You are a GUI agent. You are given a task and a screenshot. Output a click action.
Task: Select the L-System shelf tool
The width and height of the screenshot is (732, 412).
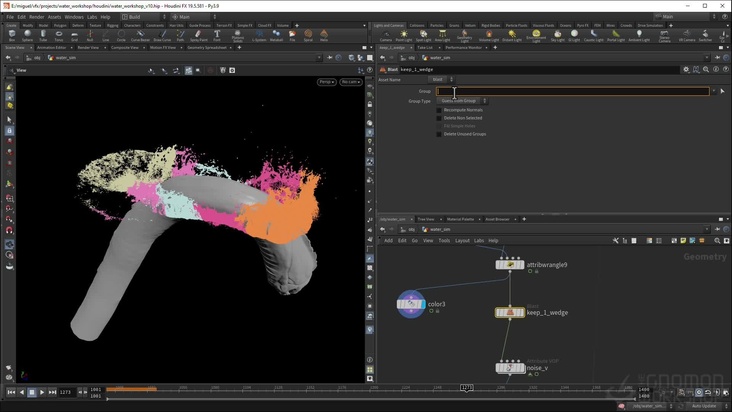[261, 35]
